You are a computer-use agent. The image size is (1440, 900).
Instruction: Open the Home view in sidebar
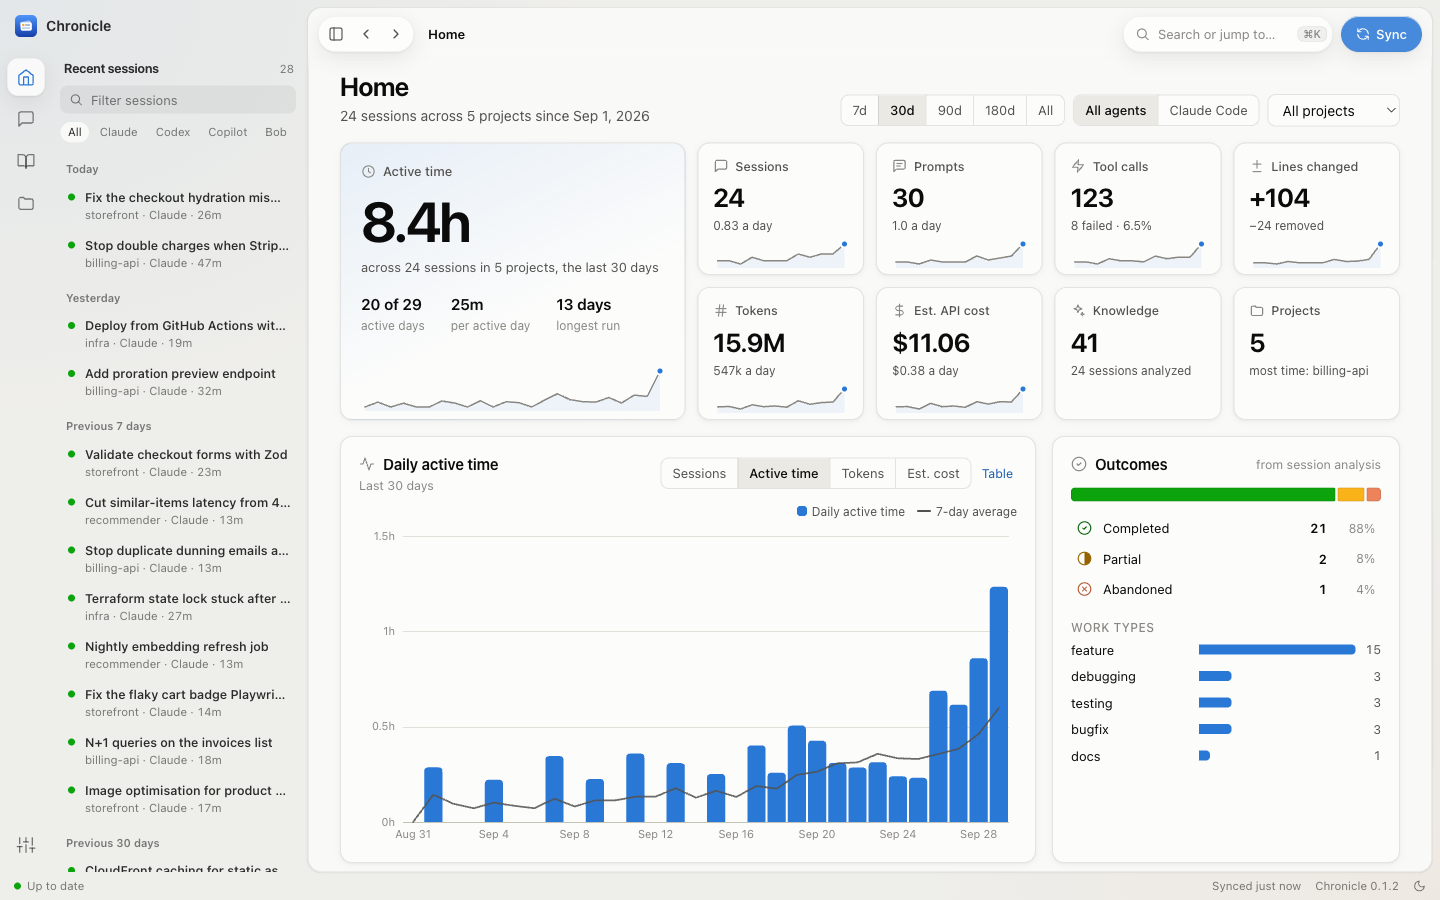point(26,77)
